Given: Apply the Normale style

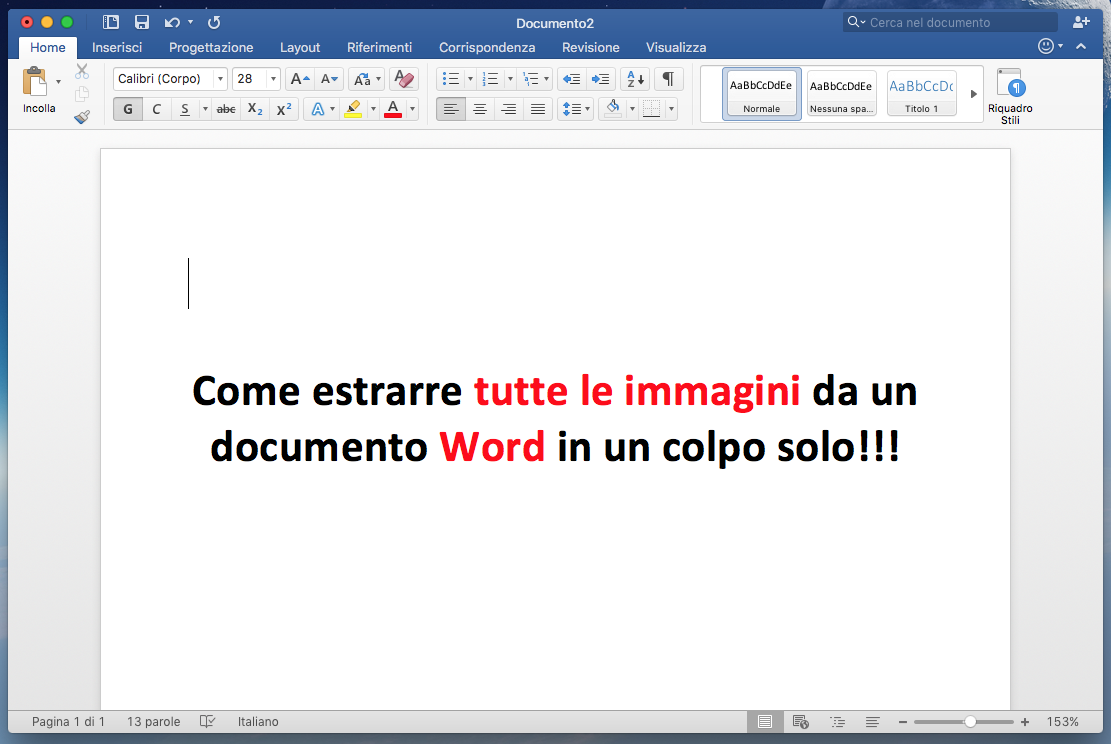Looking at the screenshot, I should click(761, 94).
